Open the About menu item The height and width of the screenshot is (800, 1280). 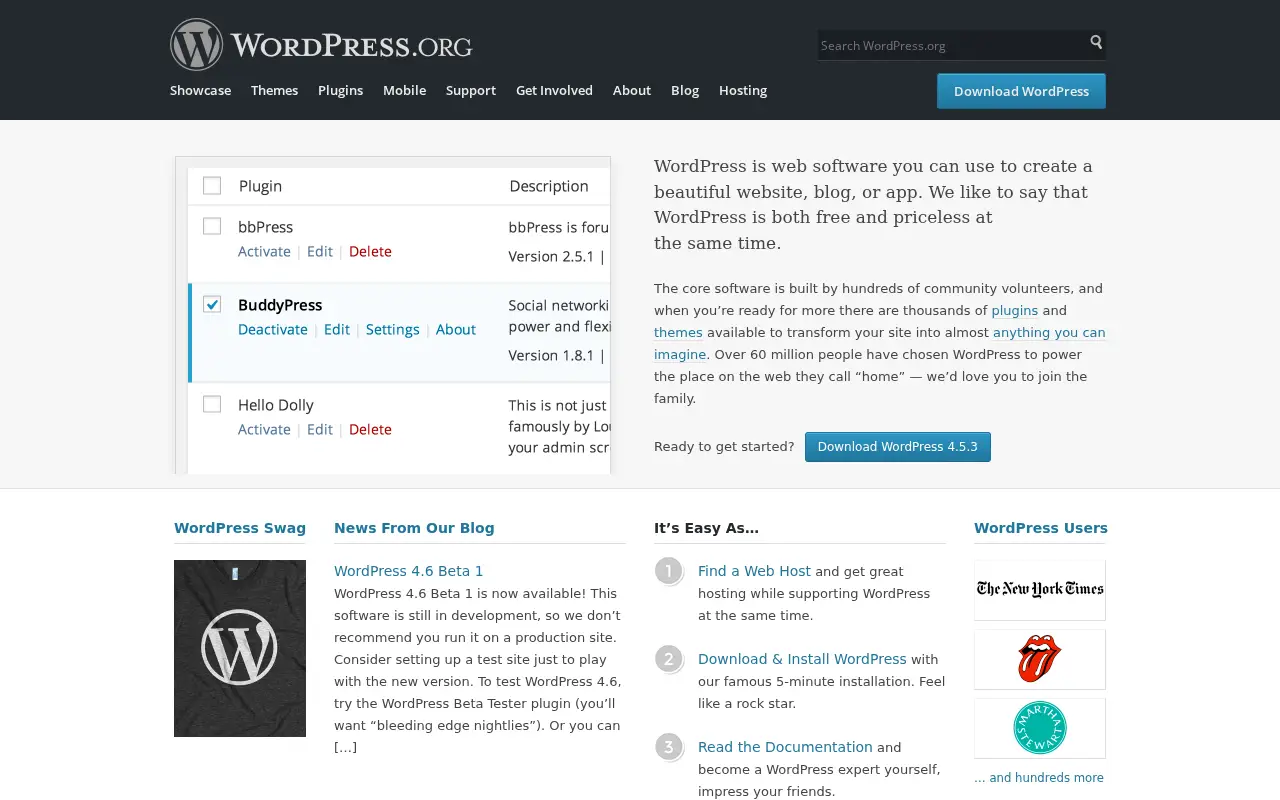pos(632,90)
